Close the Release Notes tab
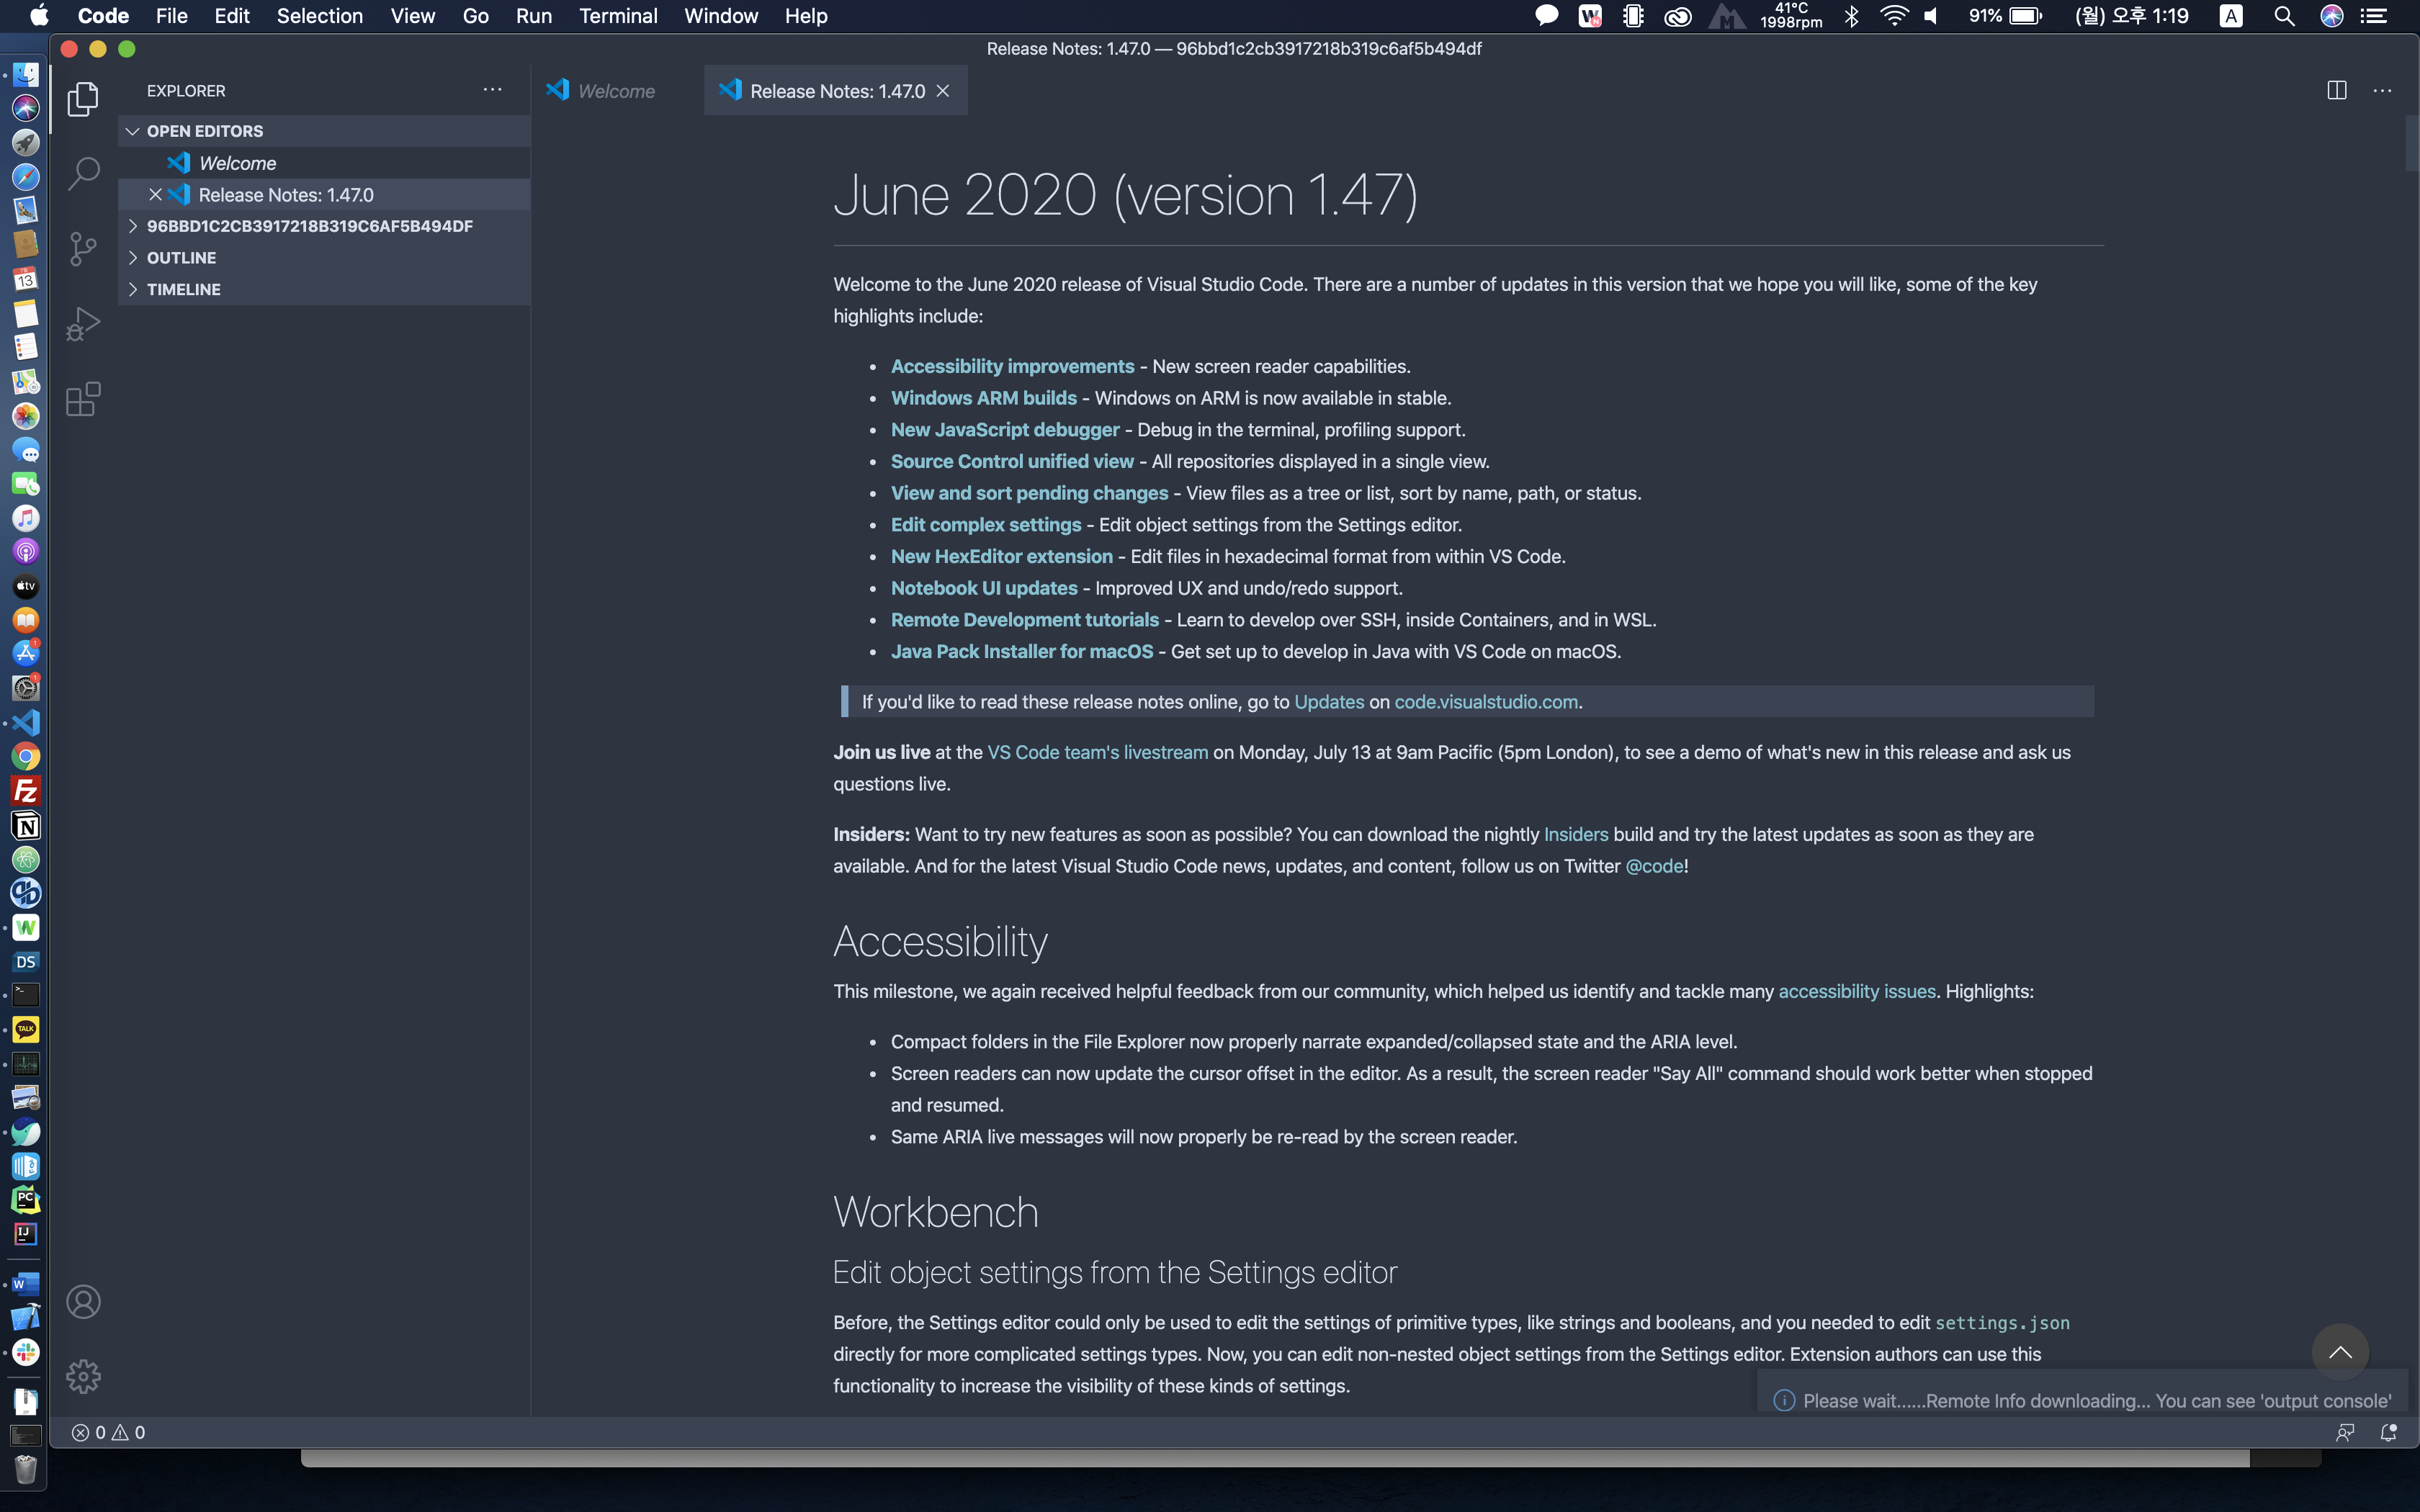This screenshot has width=2420, height=1512. pyautogui.click(x=942, y=91)
